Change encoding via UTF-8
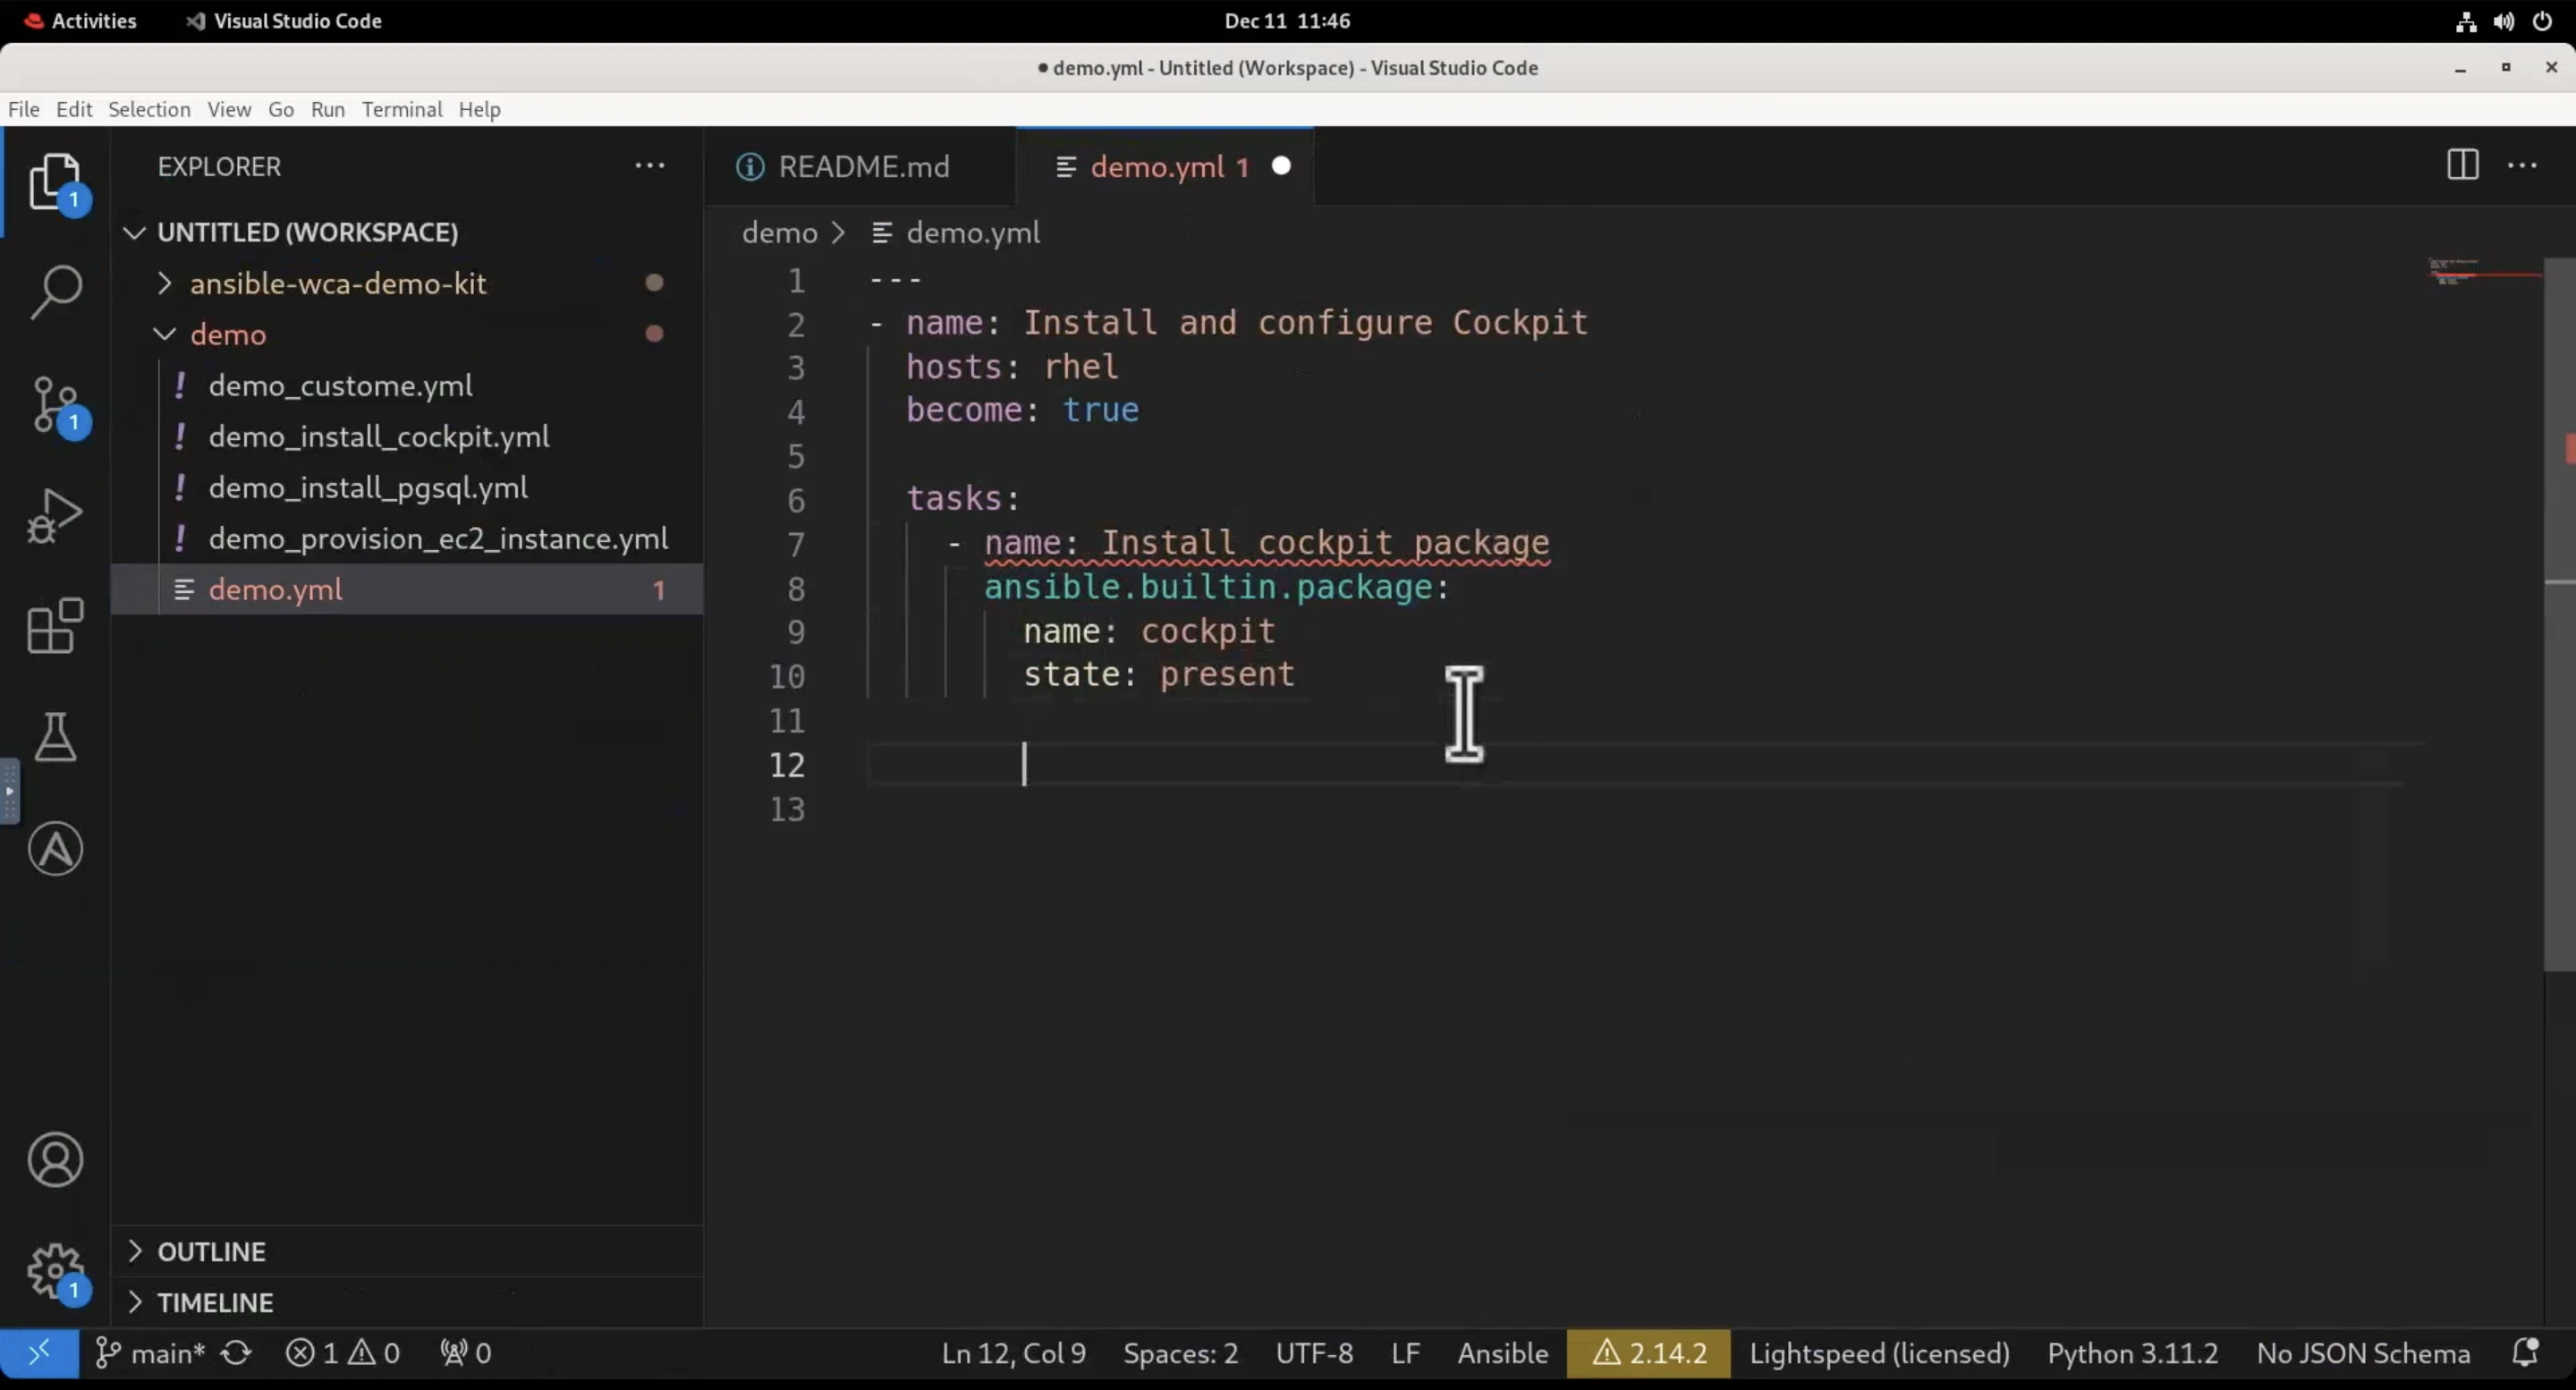This screenshot has width=2576, height=1390. (x=1314, y=1354)
